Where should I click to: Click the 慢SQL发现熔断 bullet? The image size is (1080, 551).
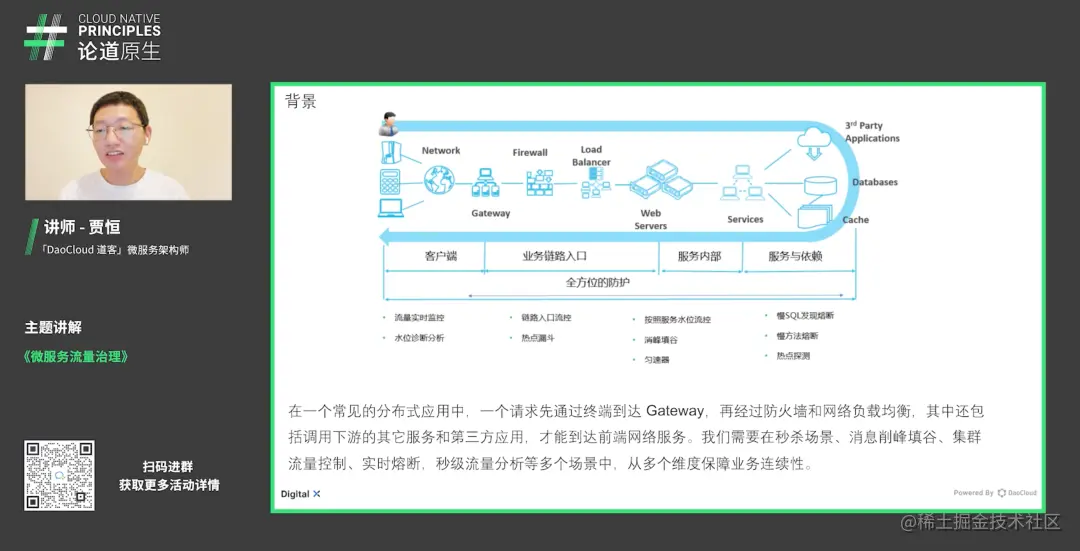(805, 315)
